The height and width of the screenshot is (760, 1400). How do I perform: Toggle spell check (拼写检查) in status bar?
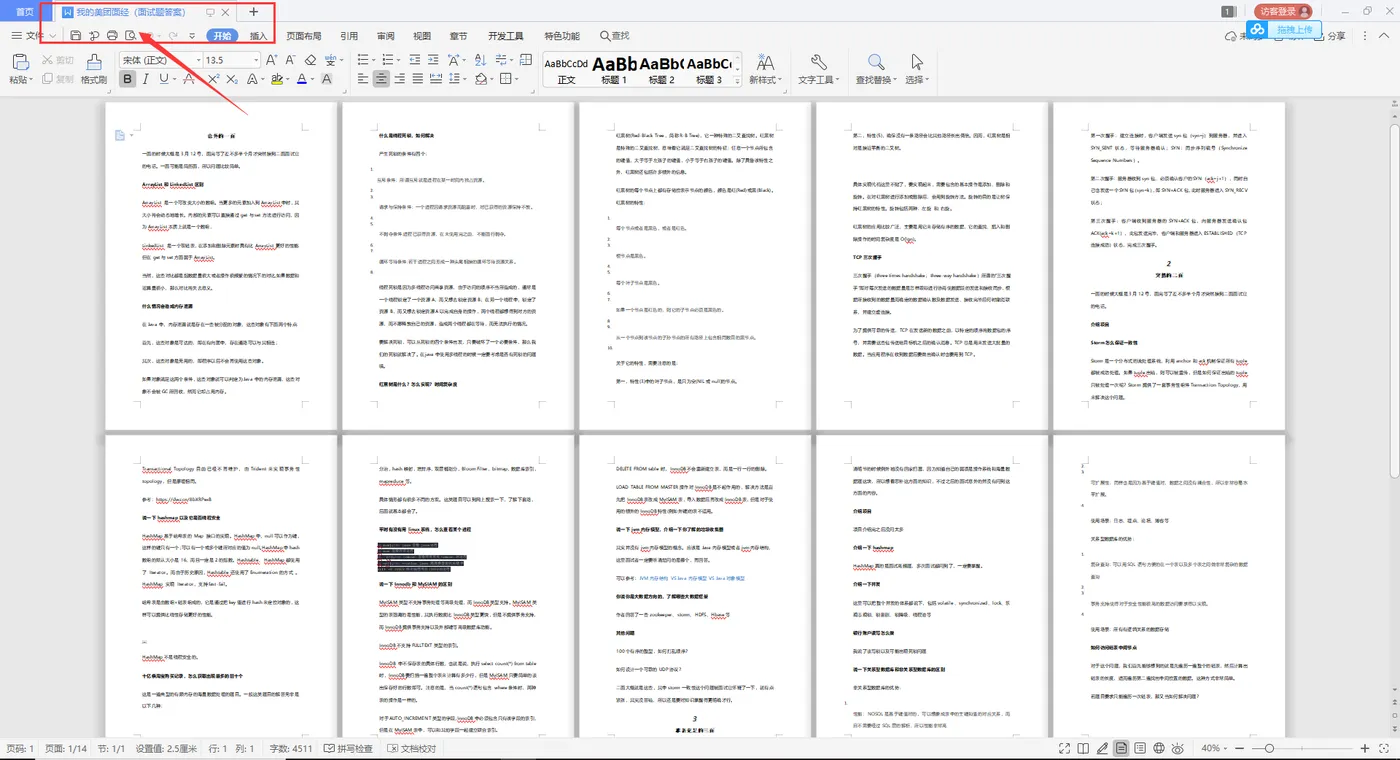click(348, 748)
